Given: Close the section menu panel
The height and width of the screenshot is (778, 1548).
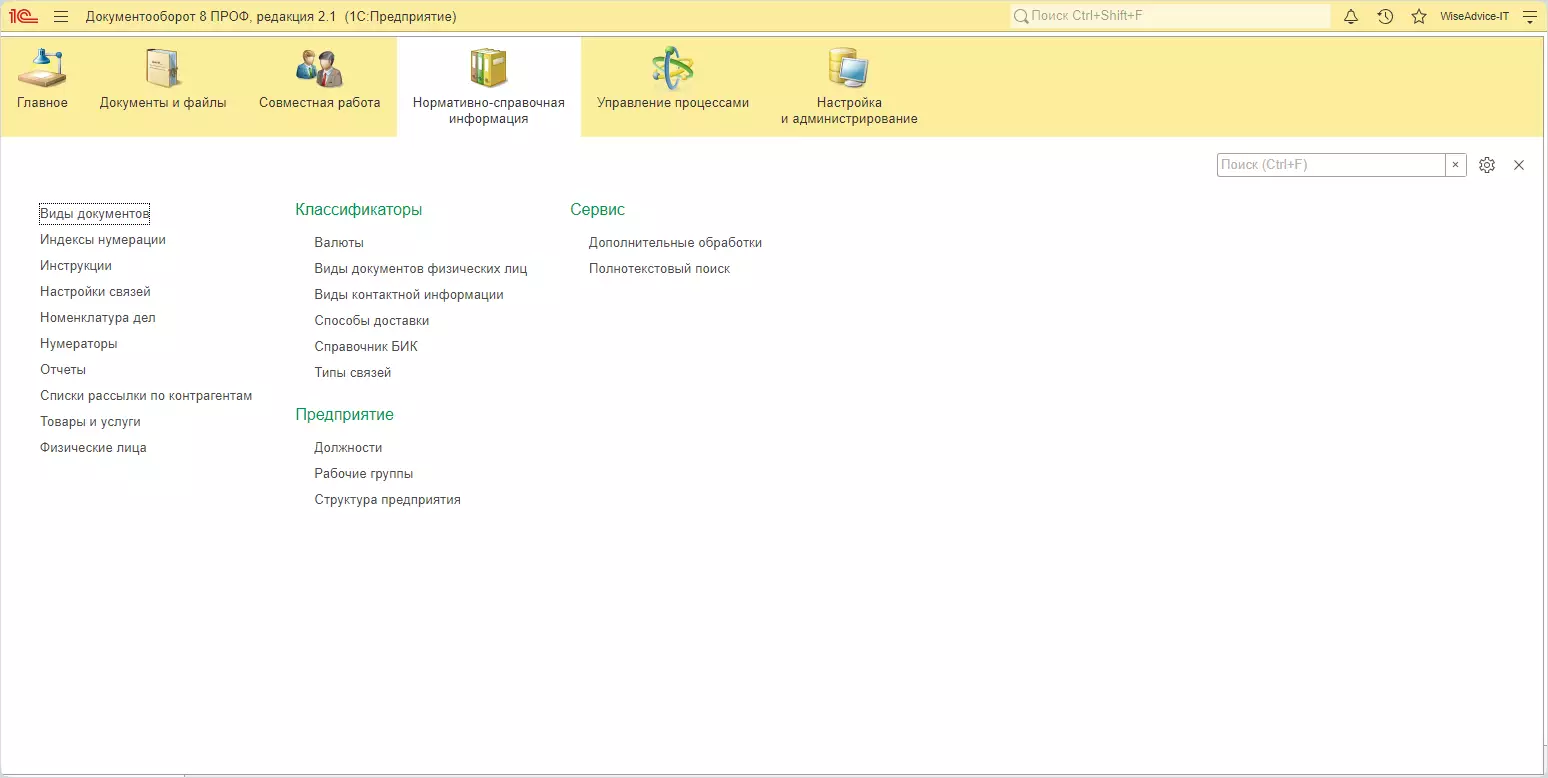Looking at the screenshot, I should [x=1519, y=165].
